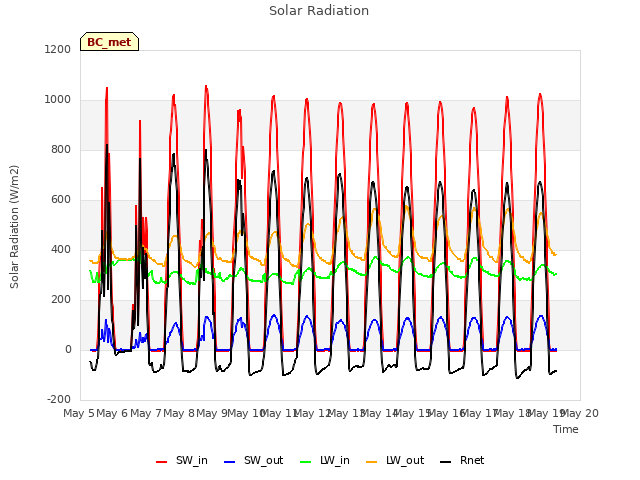
Task: Click the green LW_in legend swatch
Action: tap(306, 462)
